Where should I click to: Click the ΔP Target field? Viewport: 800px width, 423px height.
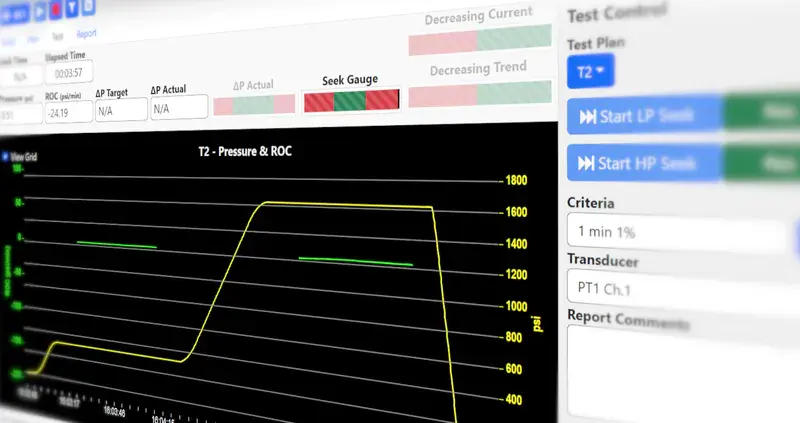[121, 110]
